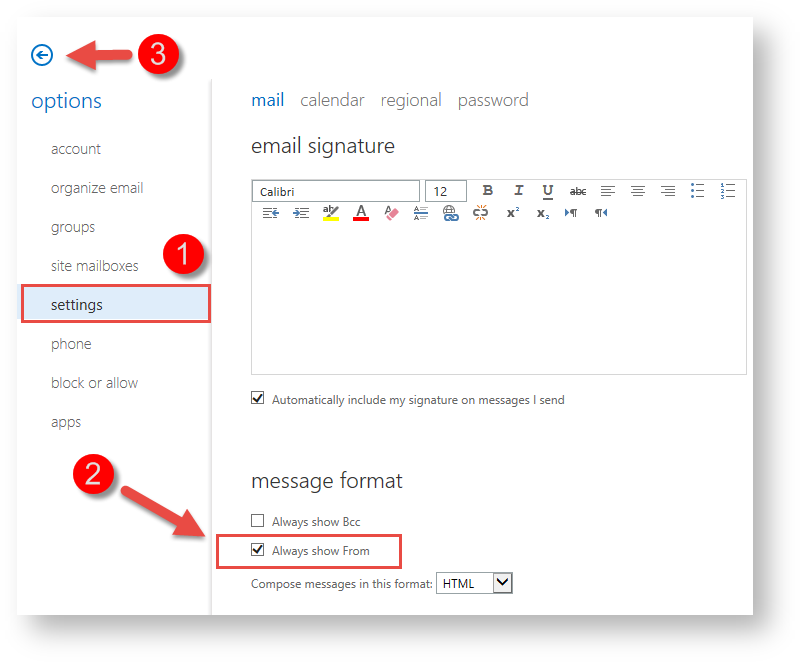Center align the signature text
This screenshot has width=801, height=663.
click(637, 191)
